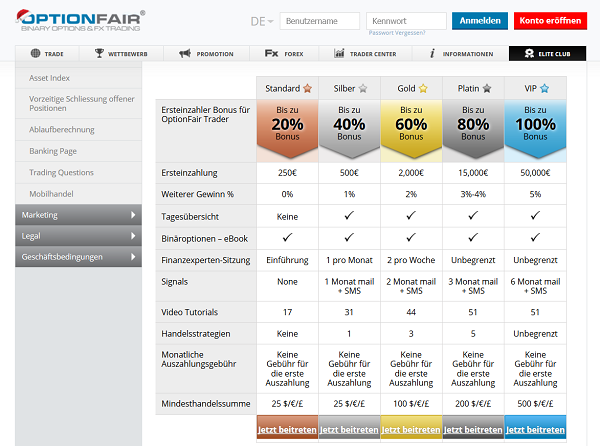Click the megaphone Promotion icon
600x446 pixels.
185,54
